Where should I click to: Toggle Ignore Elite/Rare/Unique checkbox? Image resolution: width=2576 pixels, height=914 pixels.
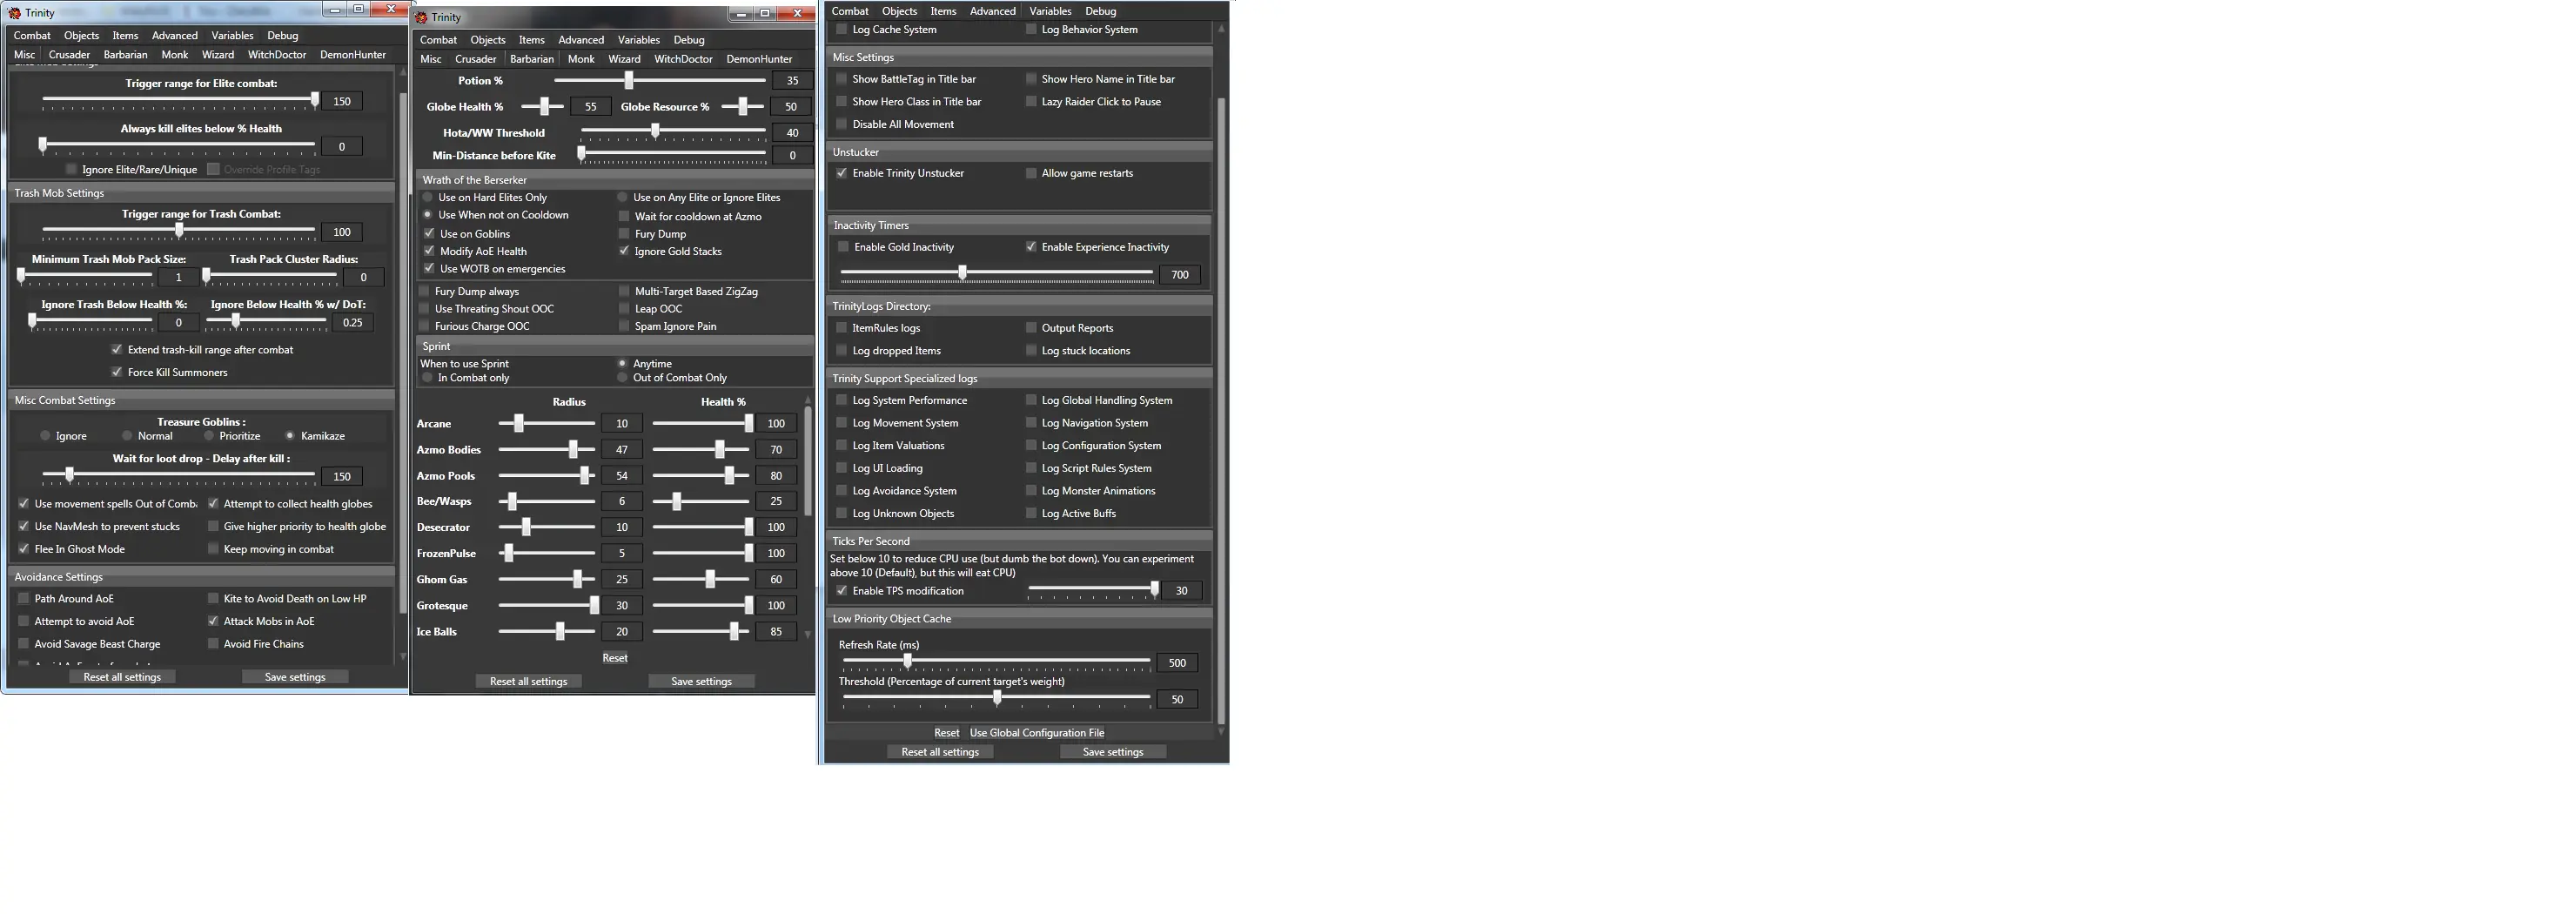pos(72,169)
